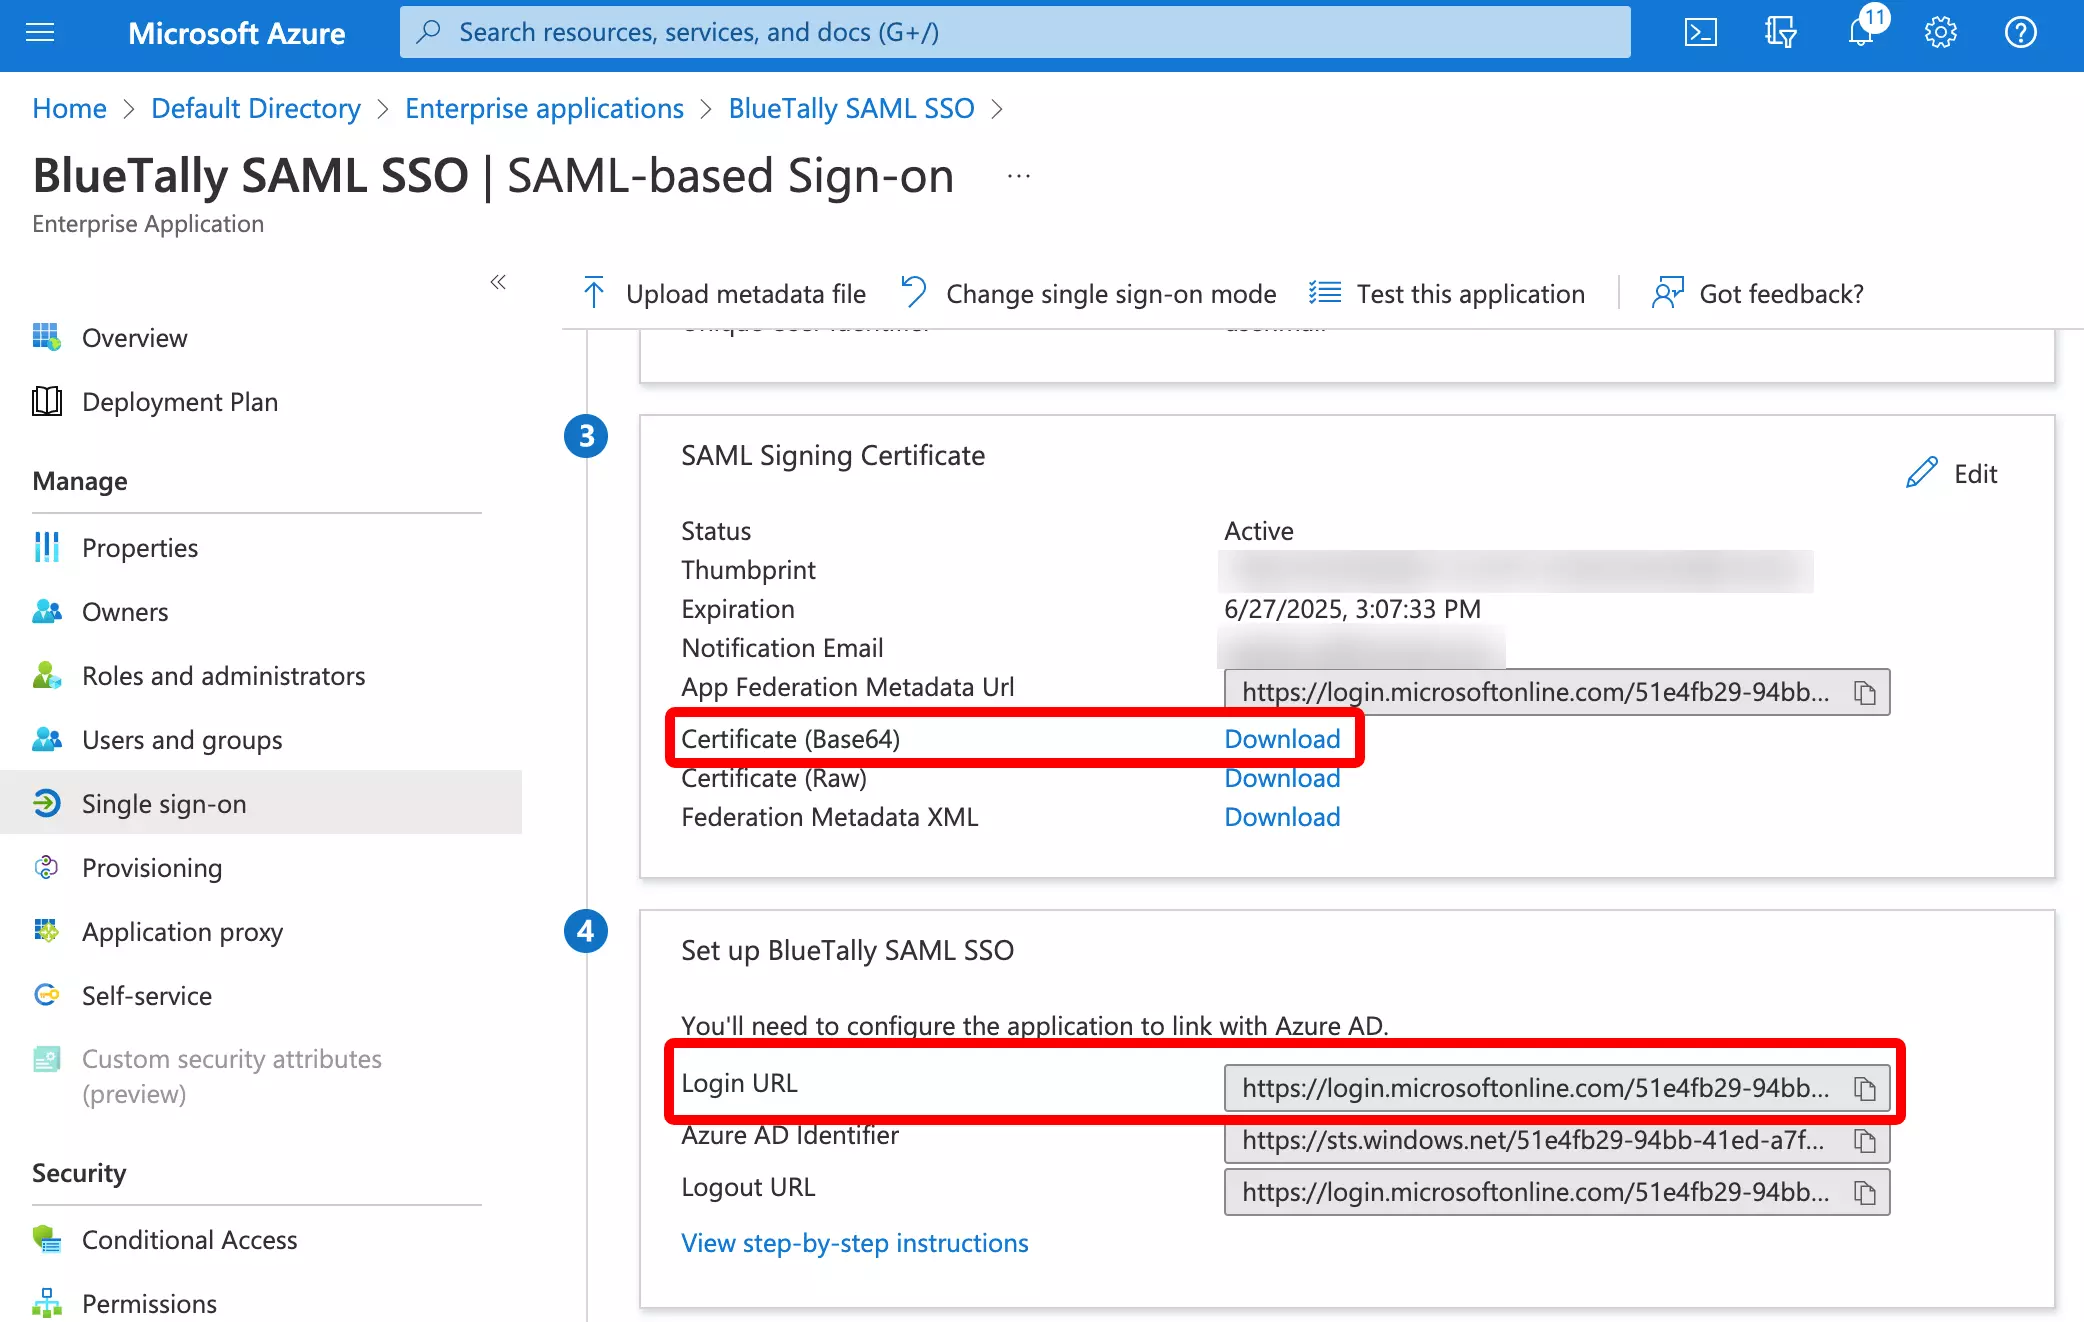Click the Active status value
Image resolution: width=2084 pixels, height=1322 pixels.
pos(1259,531)
